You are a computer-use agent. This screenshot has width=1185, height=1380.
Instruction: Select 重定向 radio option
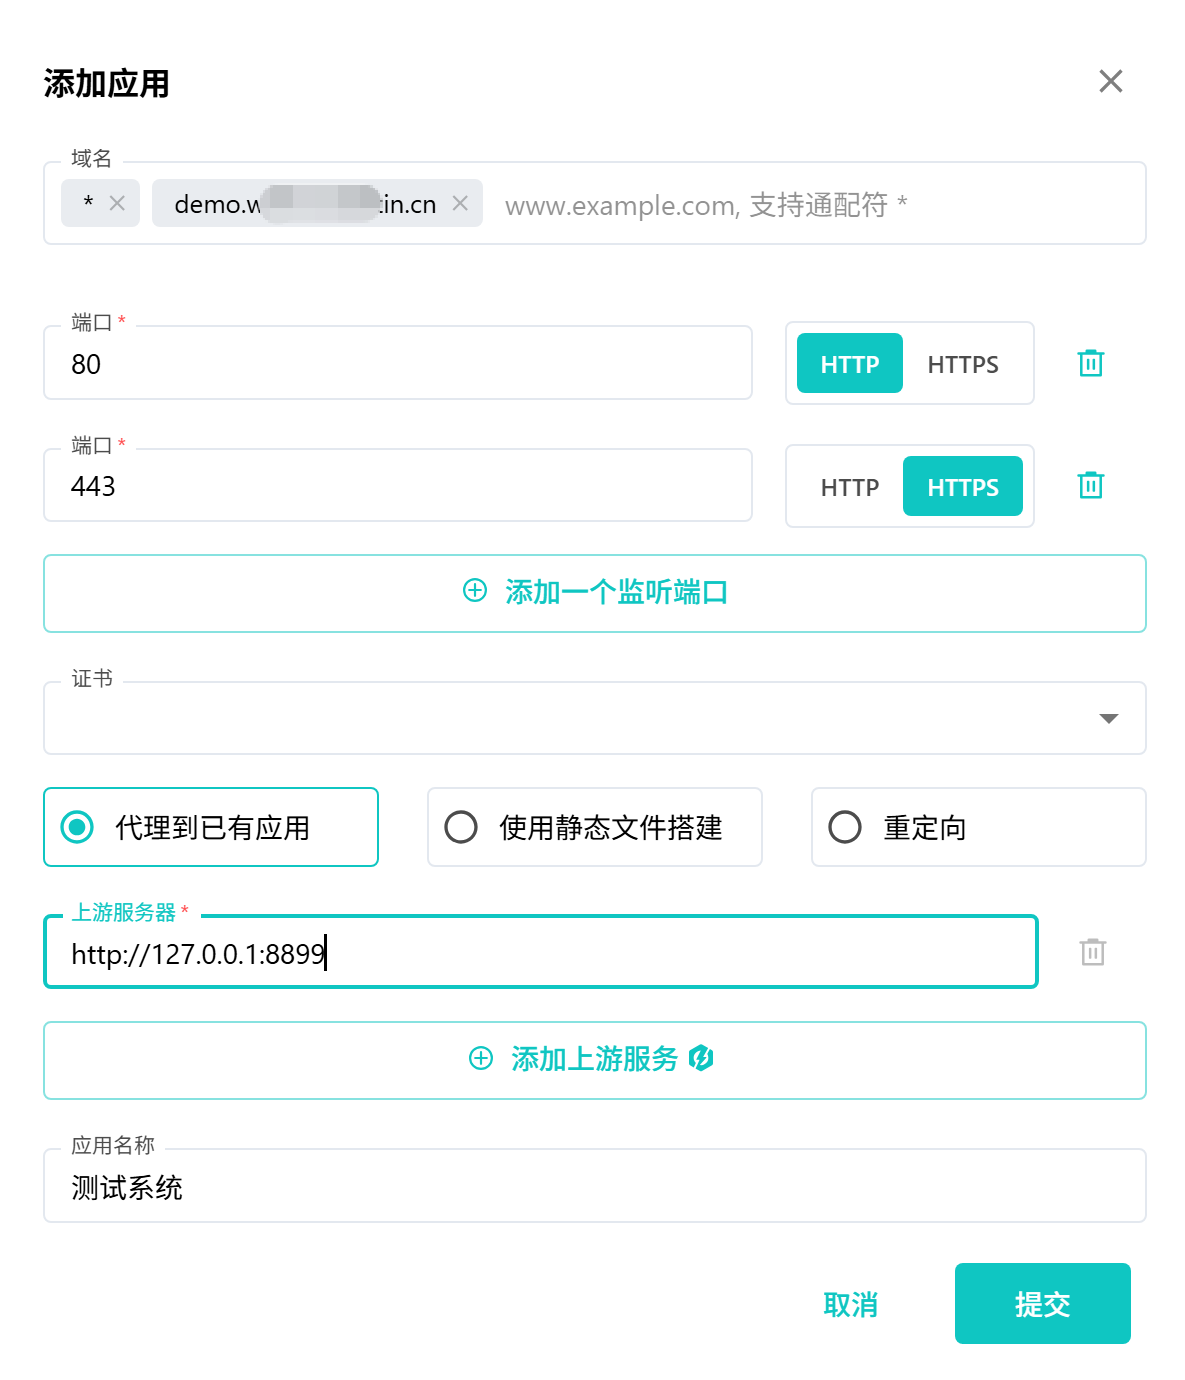845,827
